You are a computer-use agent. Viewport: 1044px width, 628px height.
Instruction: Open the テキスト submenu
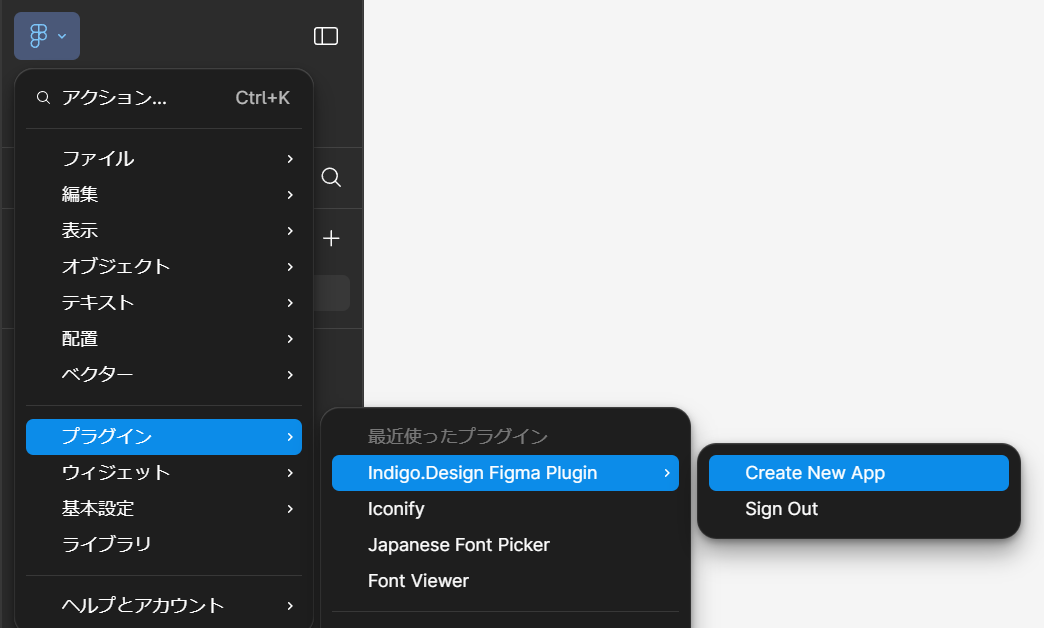pos(164,302)
